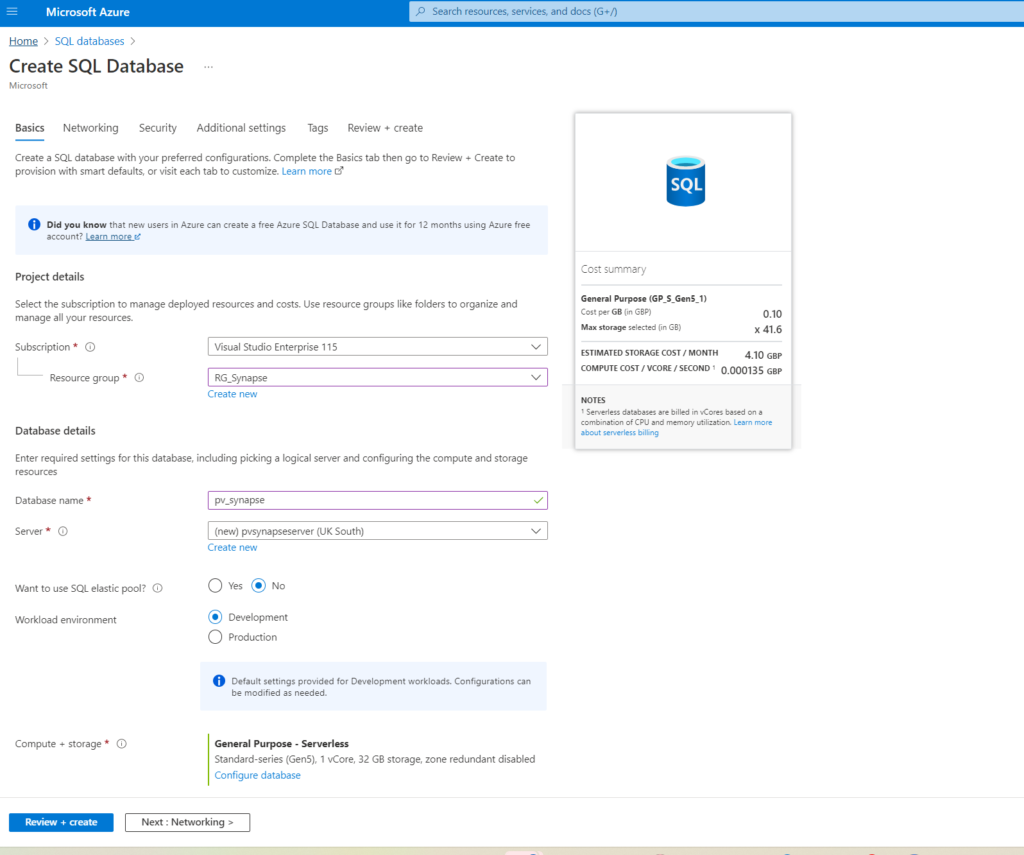The width and height of the screenshot is (1024, 855).
Task: Switch to the Networking tab
Action: (x=91, y=128)
